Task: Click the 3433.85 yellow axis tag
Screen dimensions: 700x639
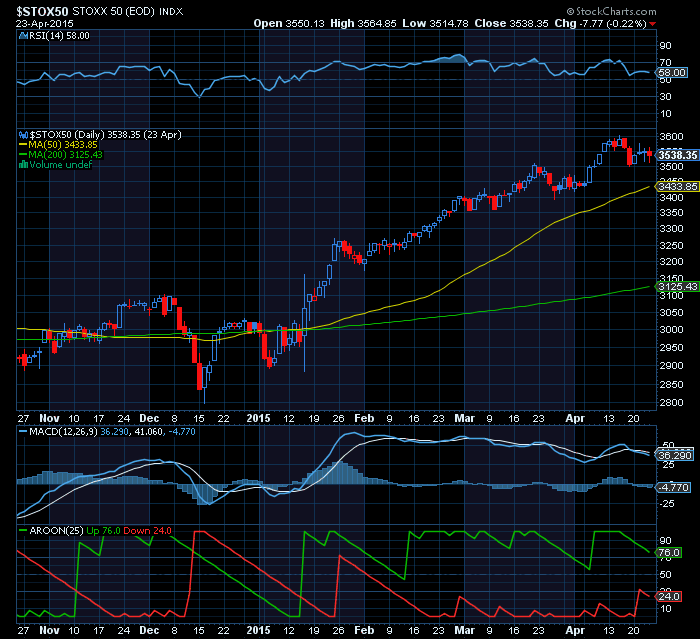Action: pos(677,187)
